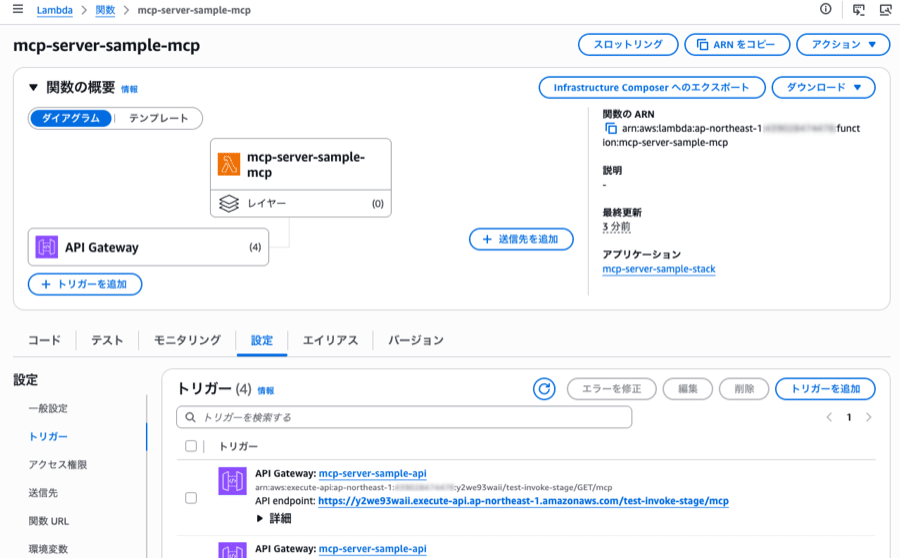Copy function ARN using the copy icon

[611, 128]
